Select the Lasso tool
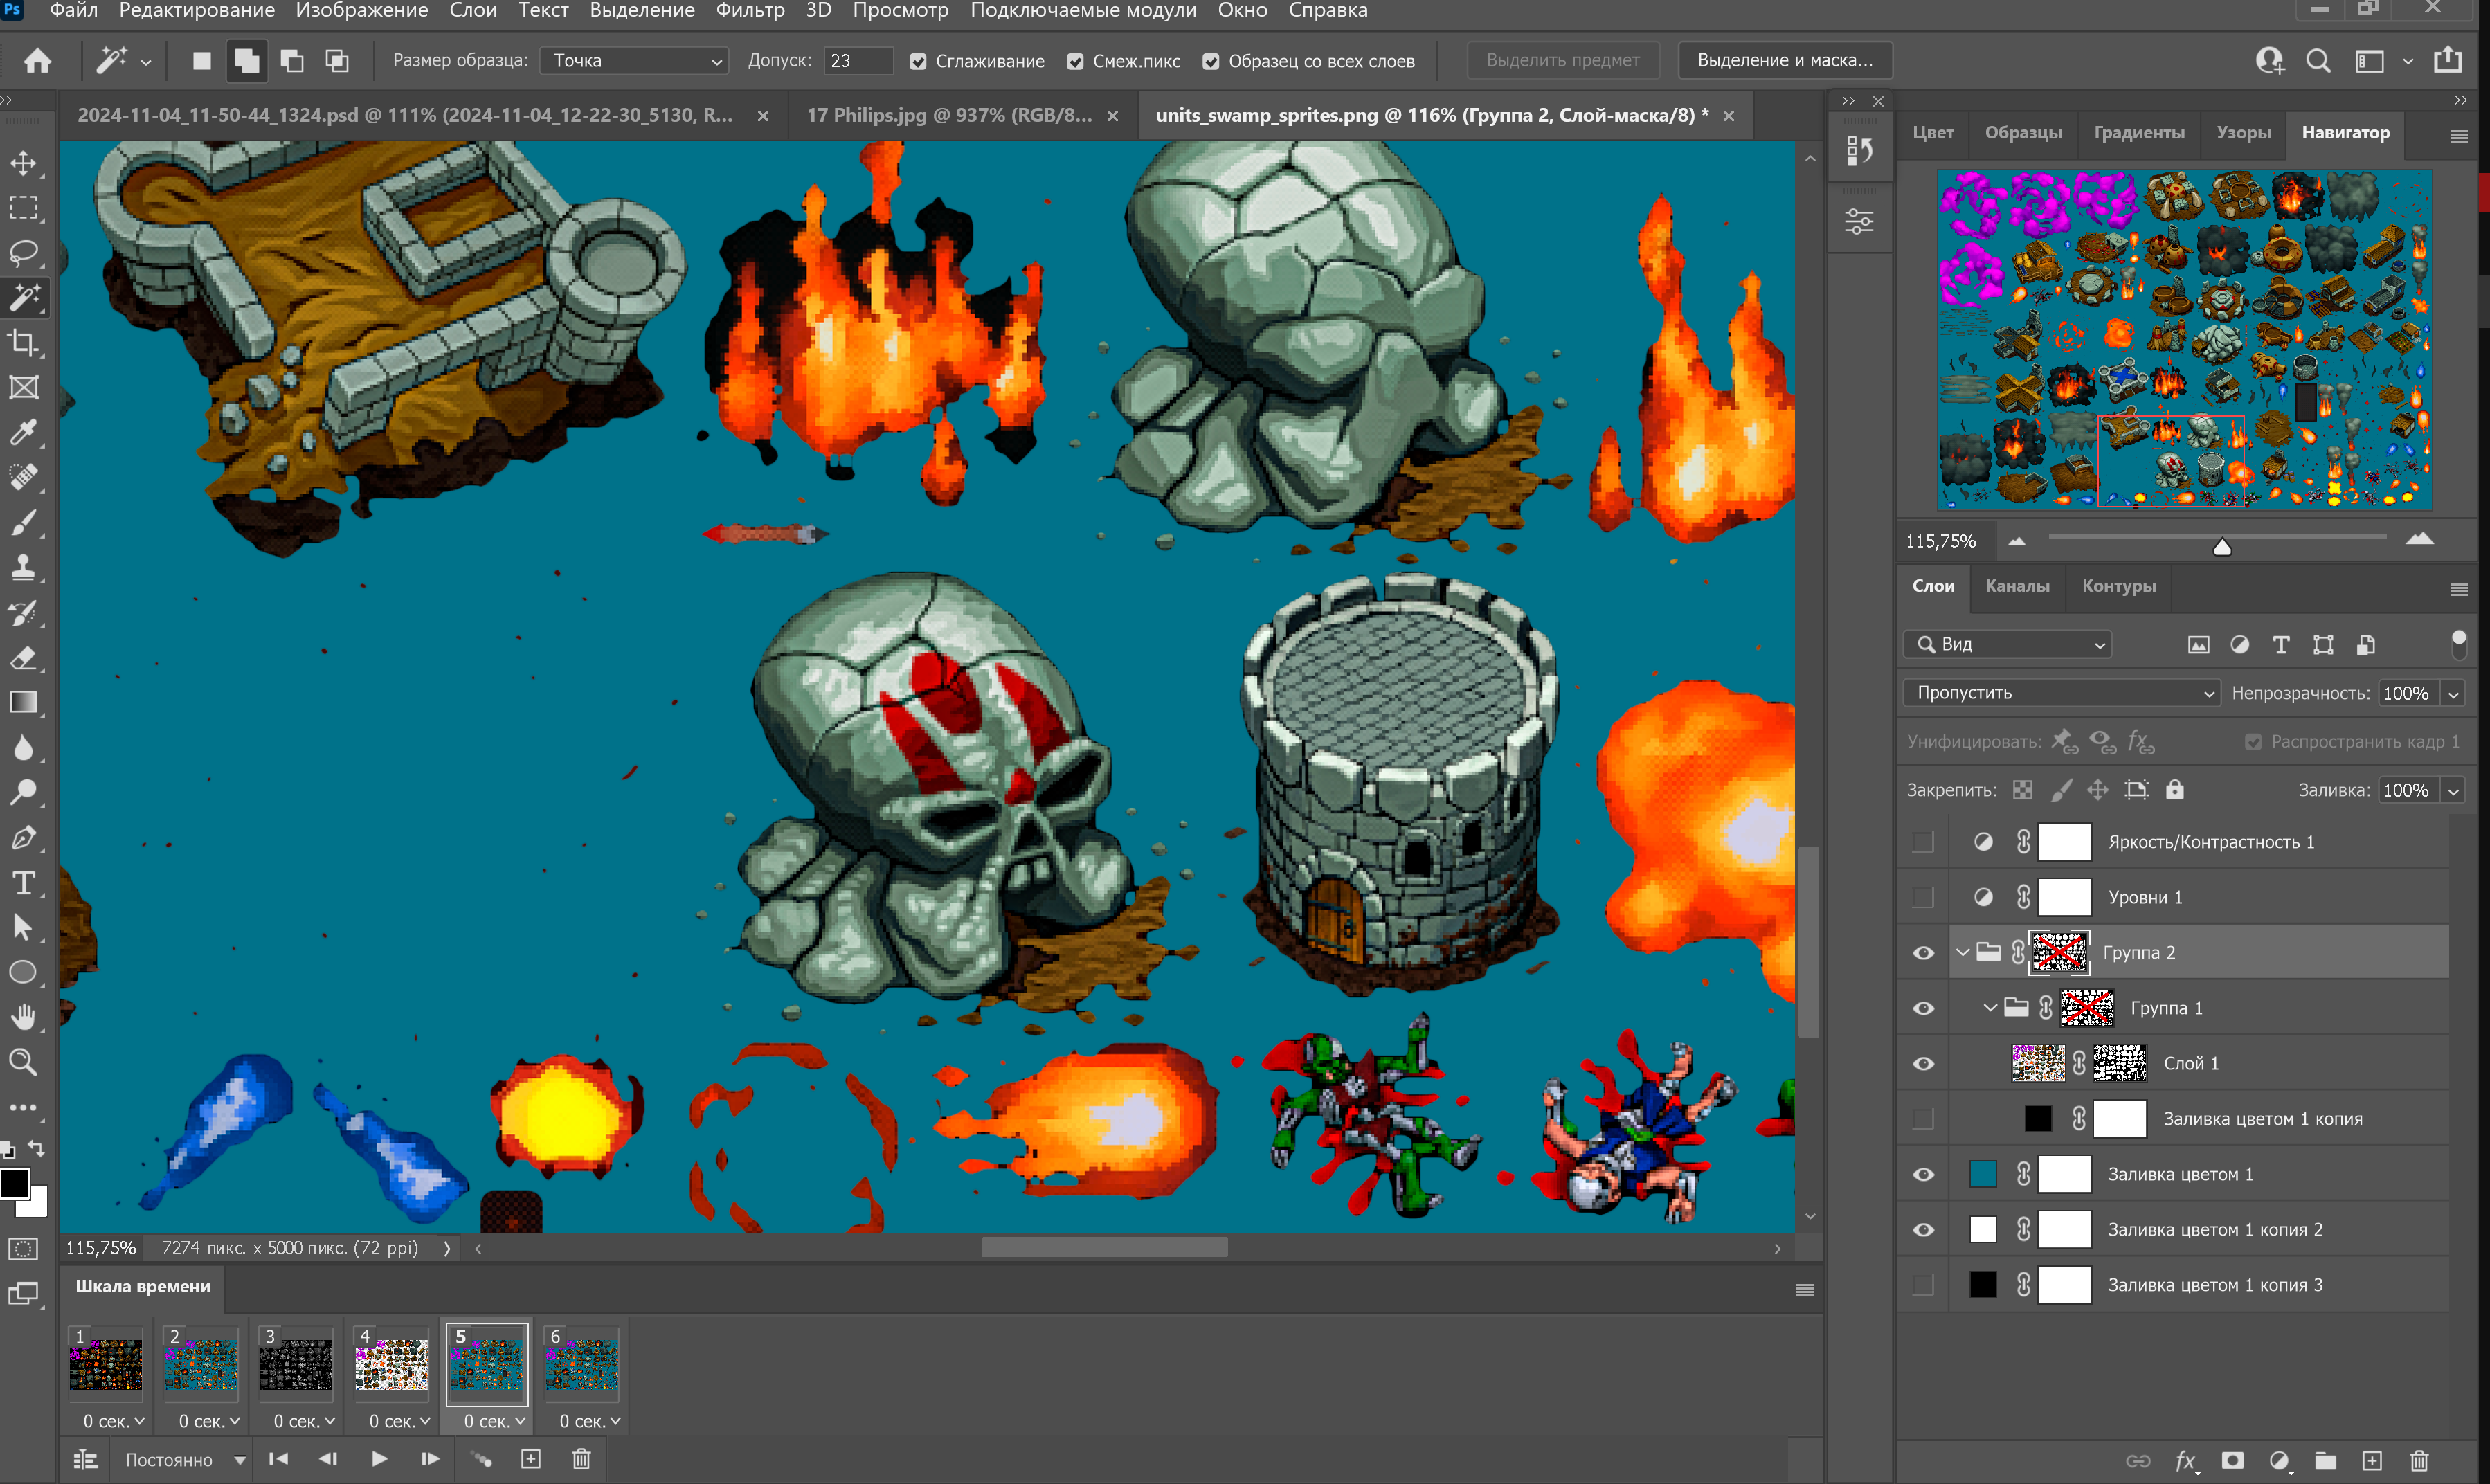The image size is (2490, 1484). click(x=24, y=252)
